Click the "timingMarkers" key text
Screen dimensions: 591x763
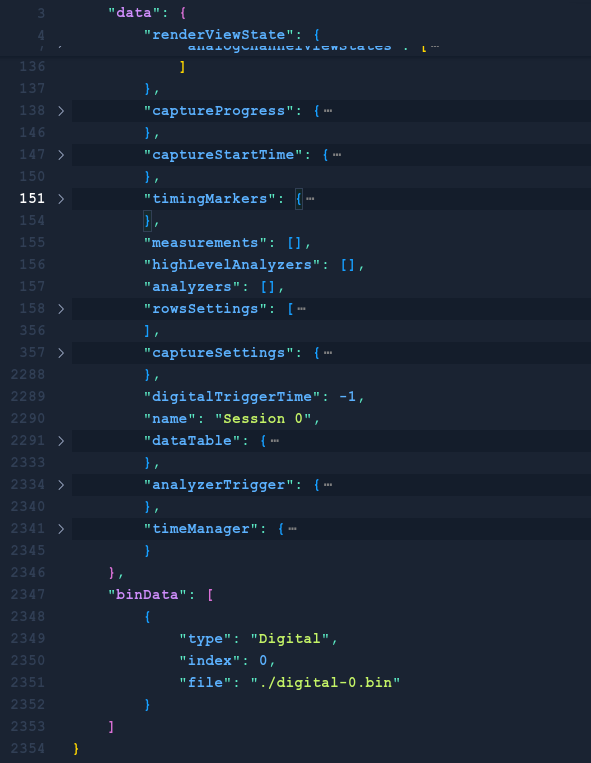(210, 199)
